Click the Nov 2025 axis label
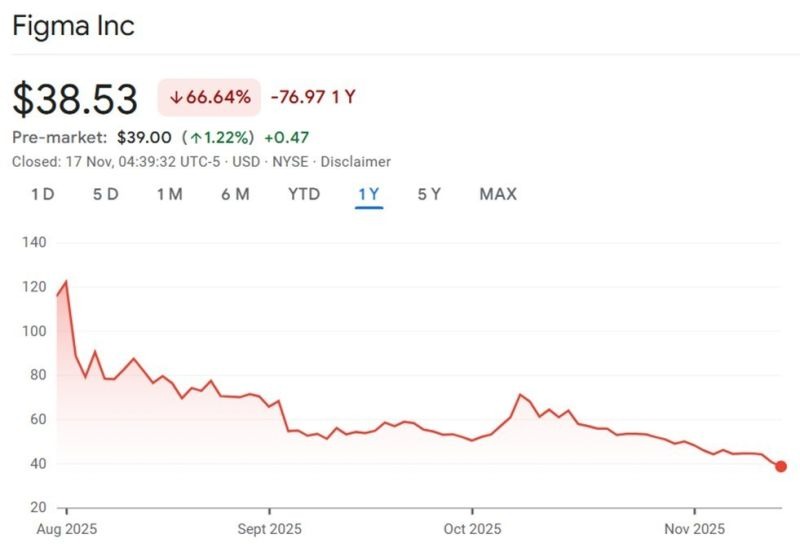Viewport: 800px width, 556px height. click(694, 527)
